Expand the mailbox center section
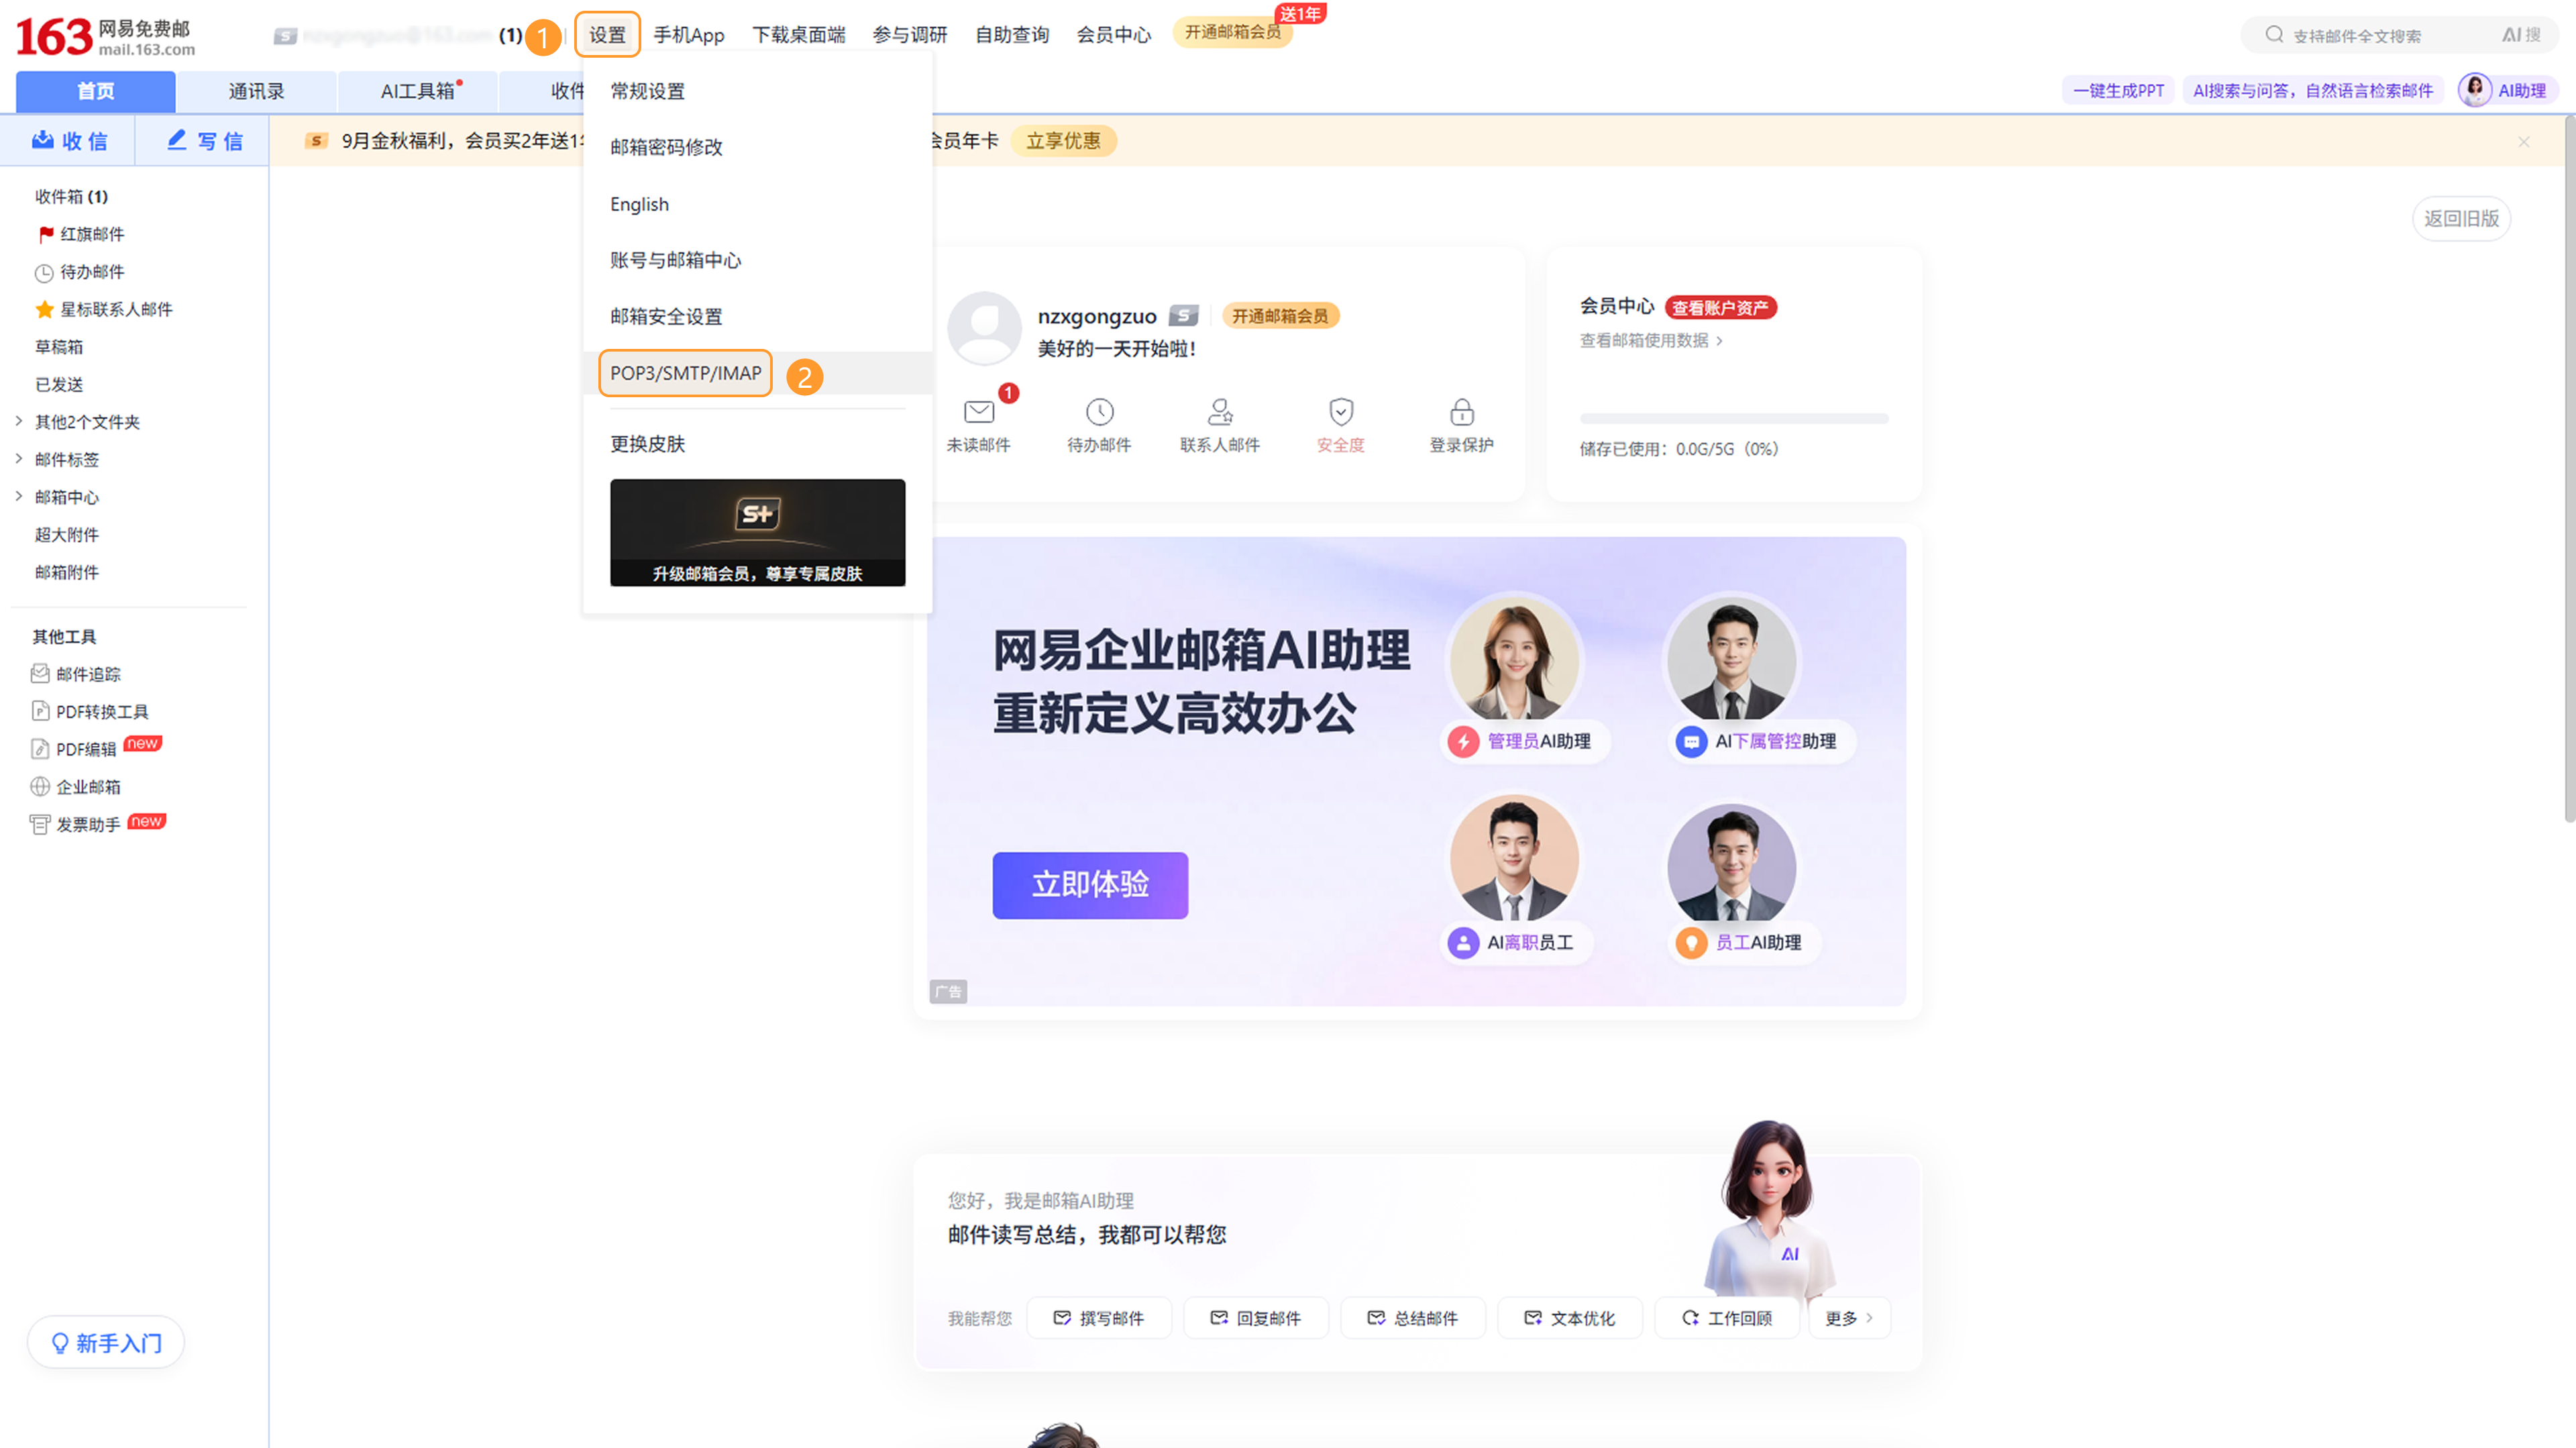The height and width of the screenshot is (1448, 2576). pyautogui.click(x=19, y=497)
